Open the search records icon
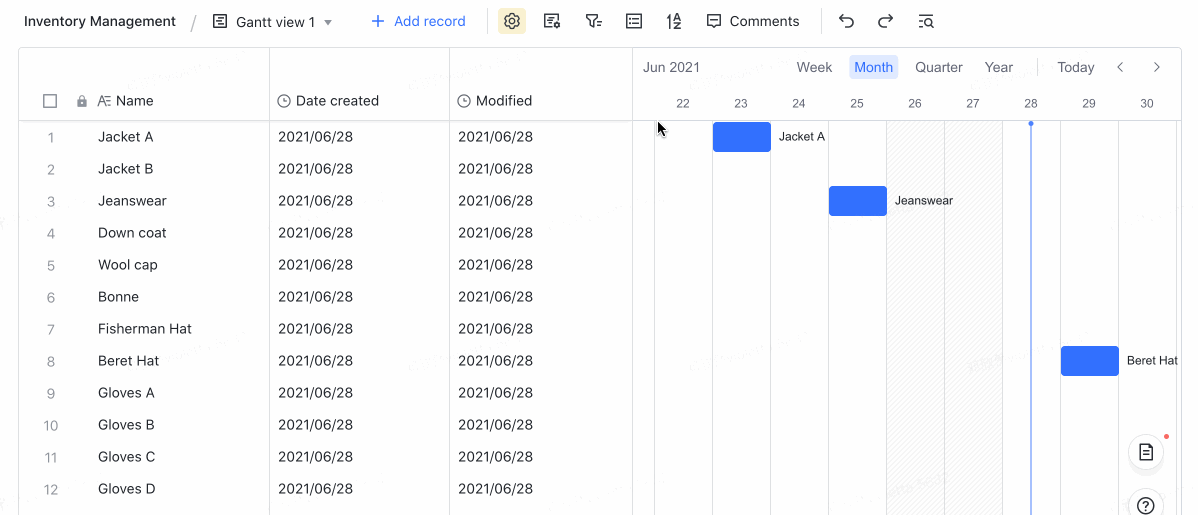Screen dimensions: 1198x515 [926, 21]
